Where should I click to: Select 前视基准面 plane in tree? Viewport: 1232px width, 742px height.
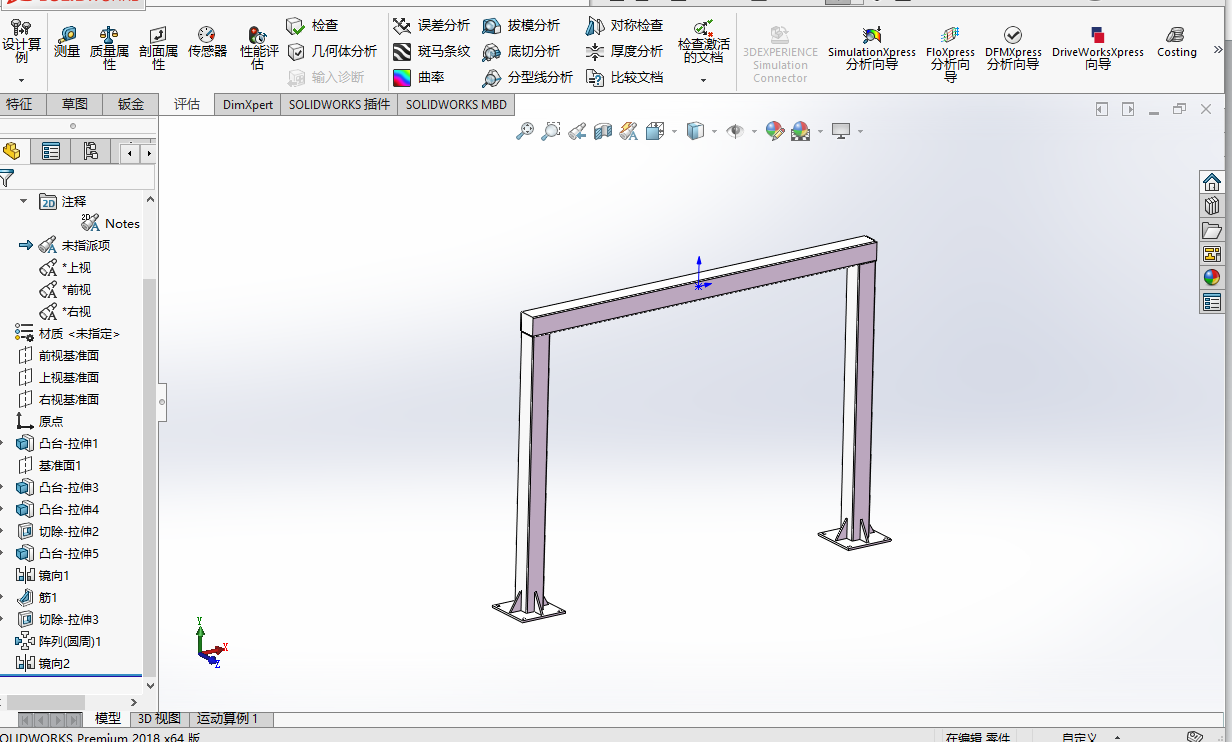pos(59,355)
